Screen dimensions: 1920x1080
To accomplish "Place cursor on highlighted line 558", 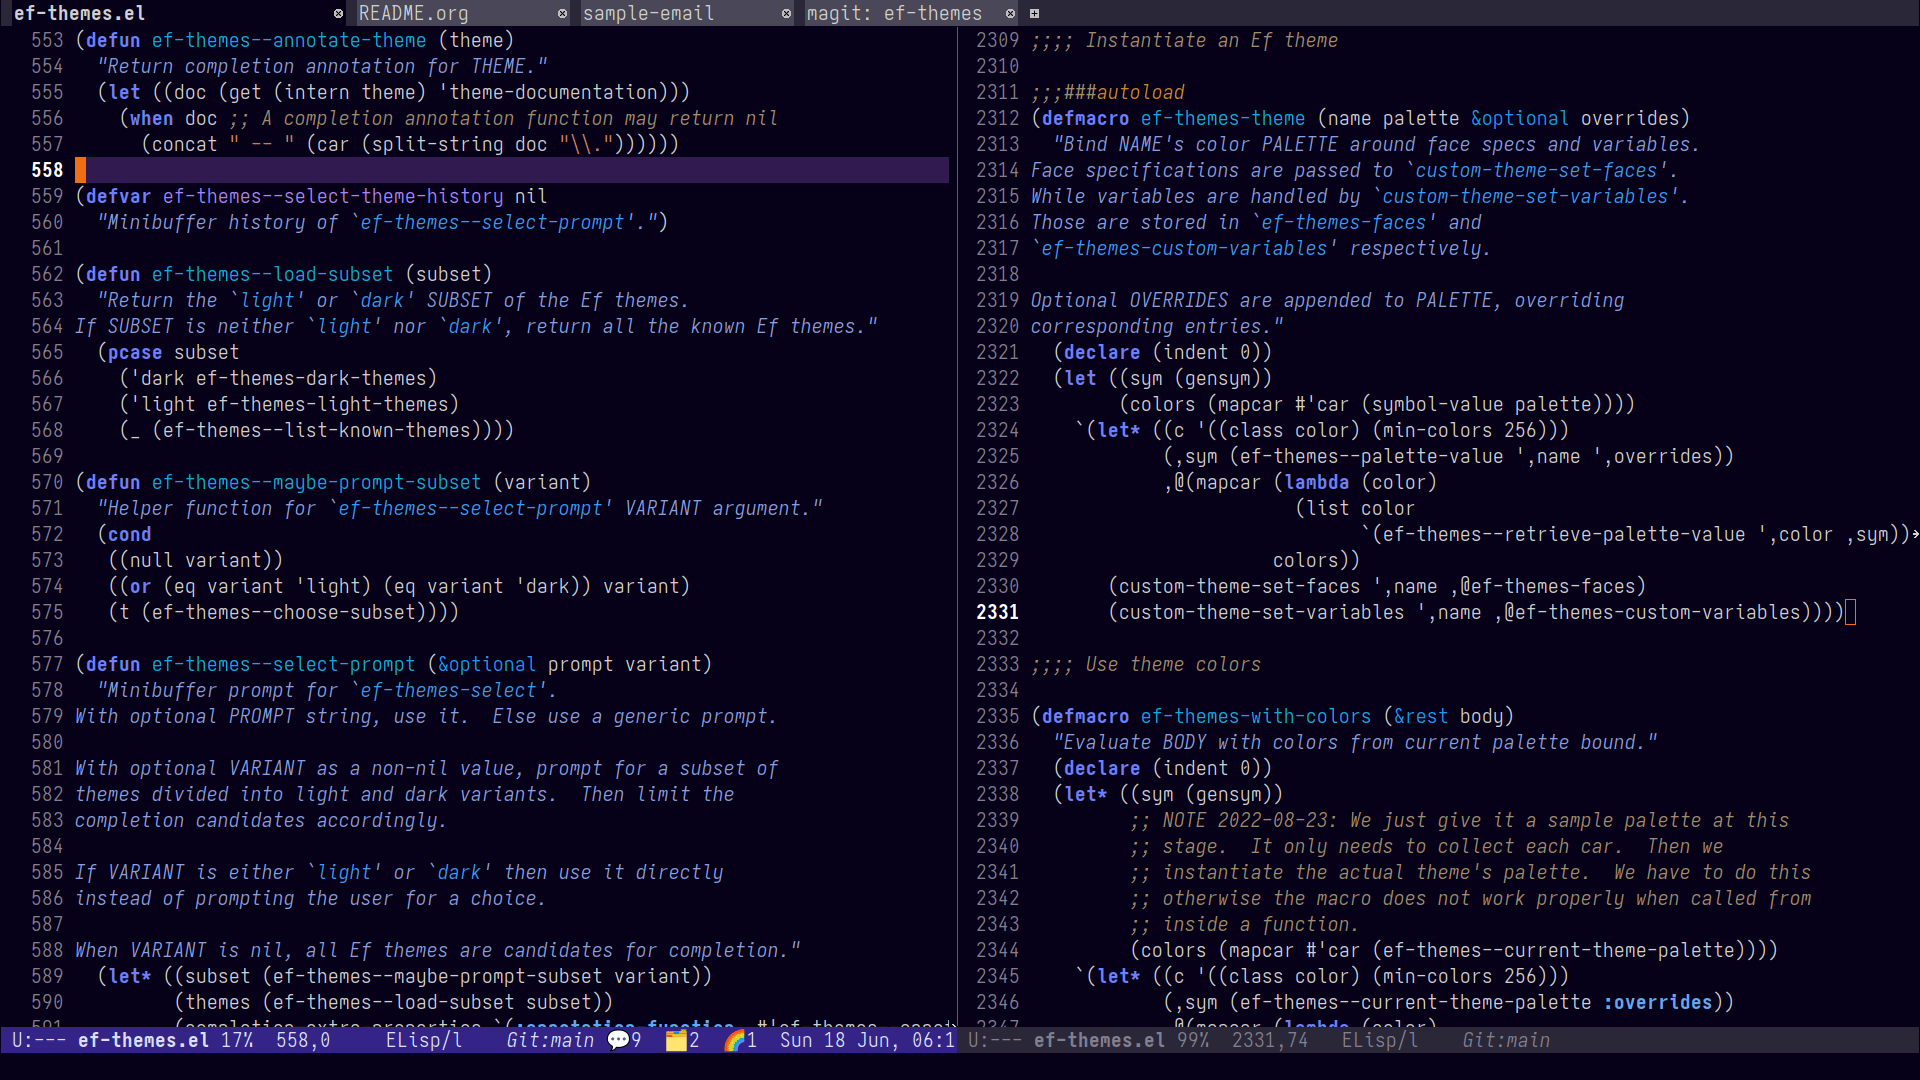I will (x=512, y=170).
